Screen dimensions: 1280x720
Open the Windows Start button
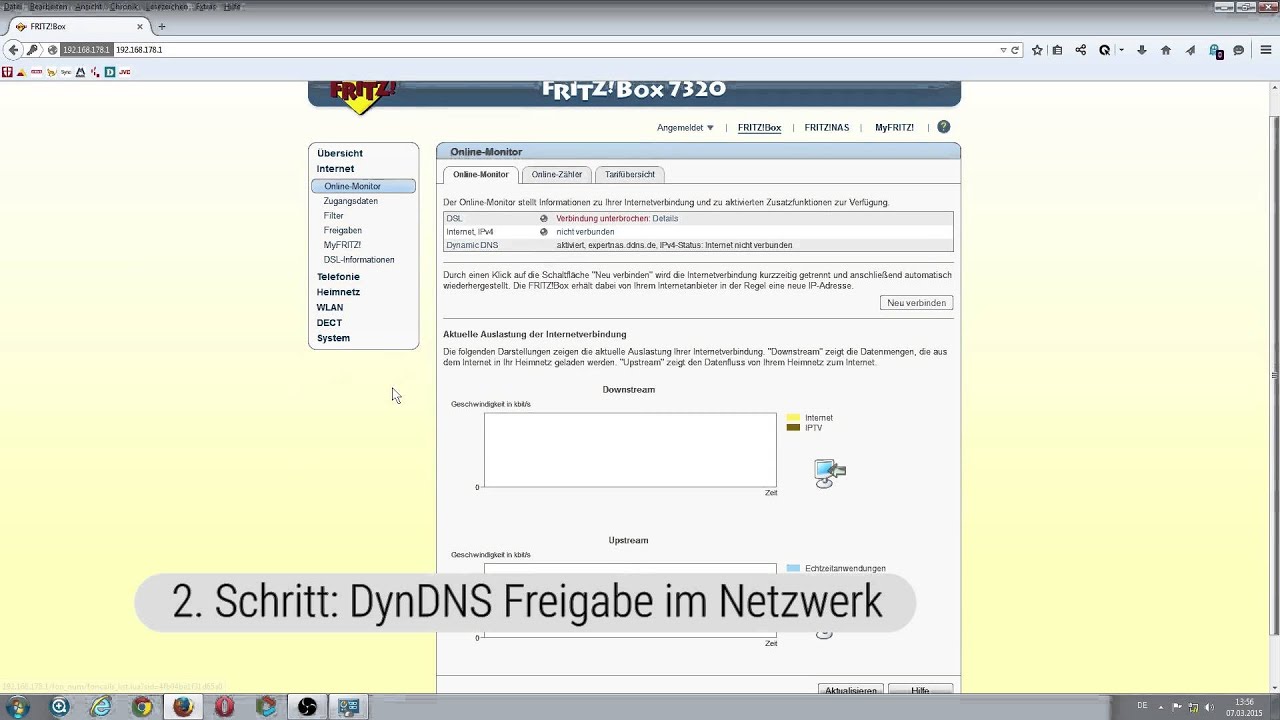(x=18, y=707)
